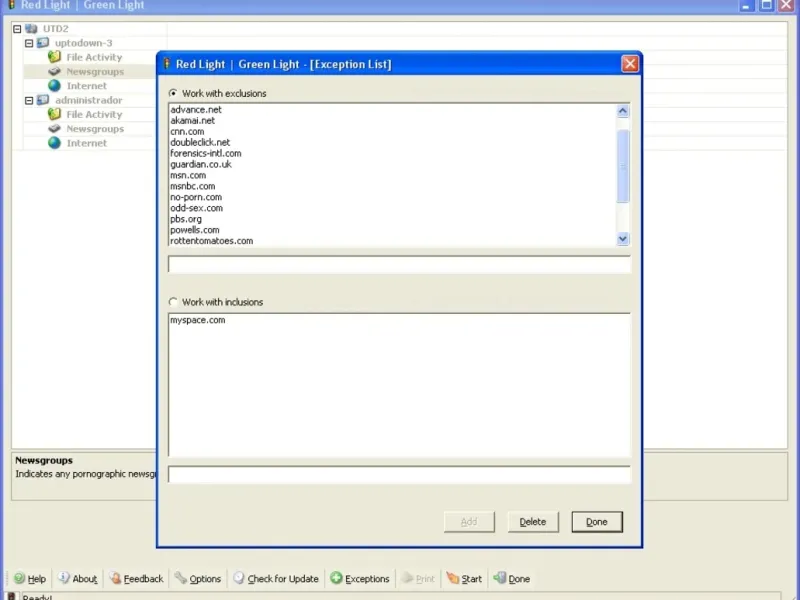The image size is (800, 600).
Task: Click the Done button in dialog
Action: (597, 521)
